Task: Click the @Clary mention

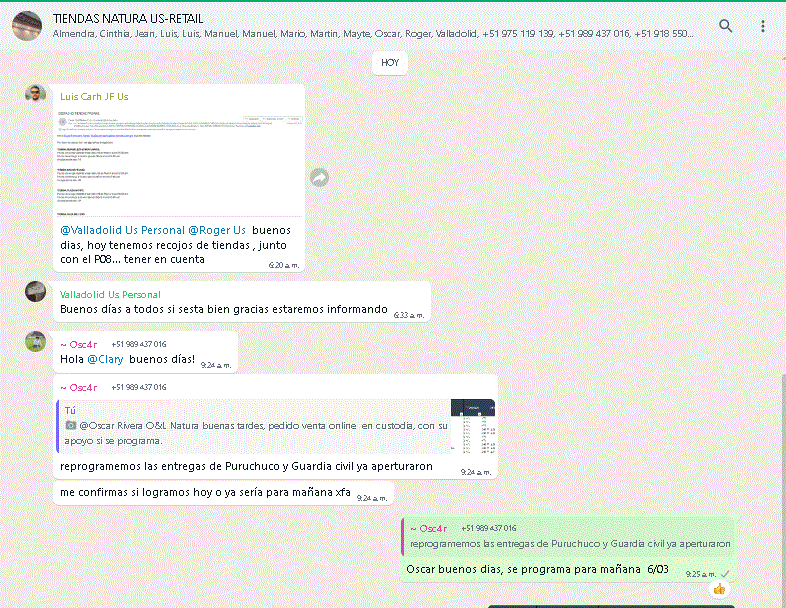Action: [x=105, y=359]
